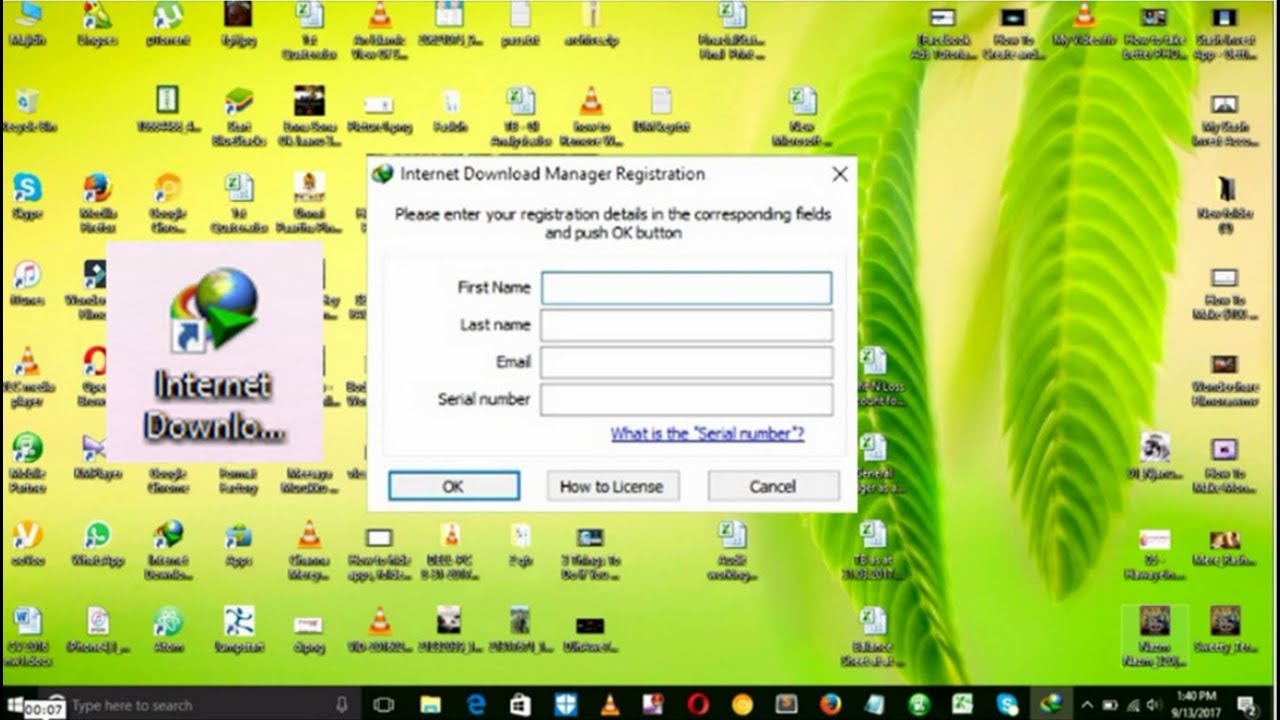Open VLC media player desktop shortcut
Viewport: 1280px width, 720px height.
click(x=27, y=375)
